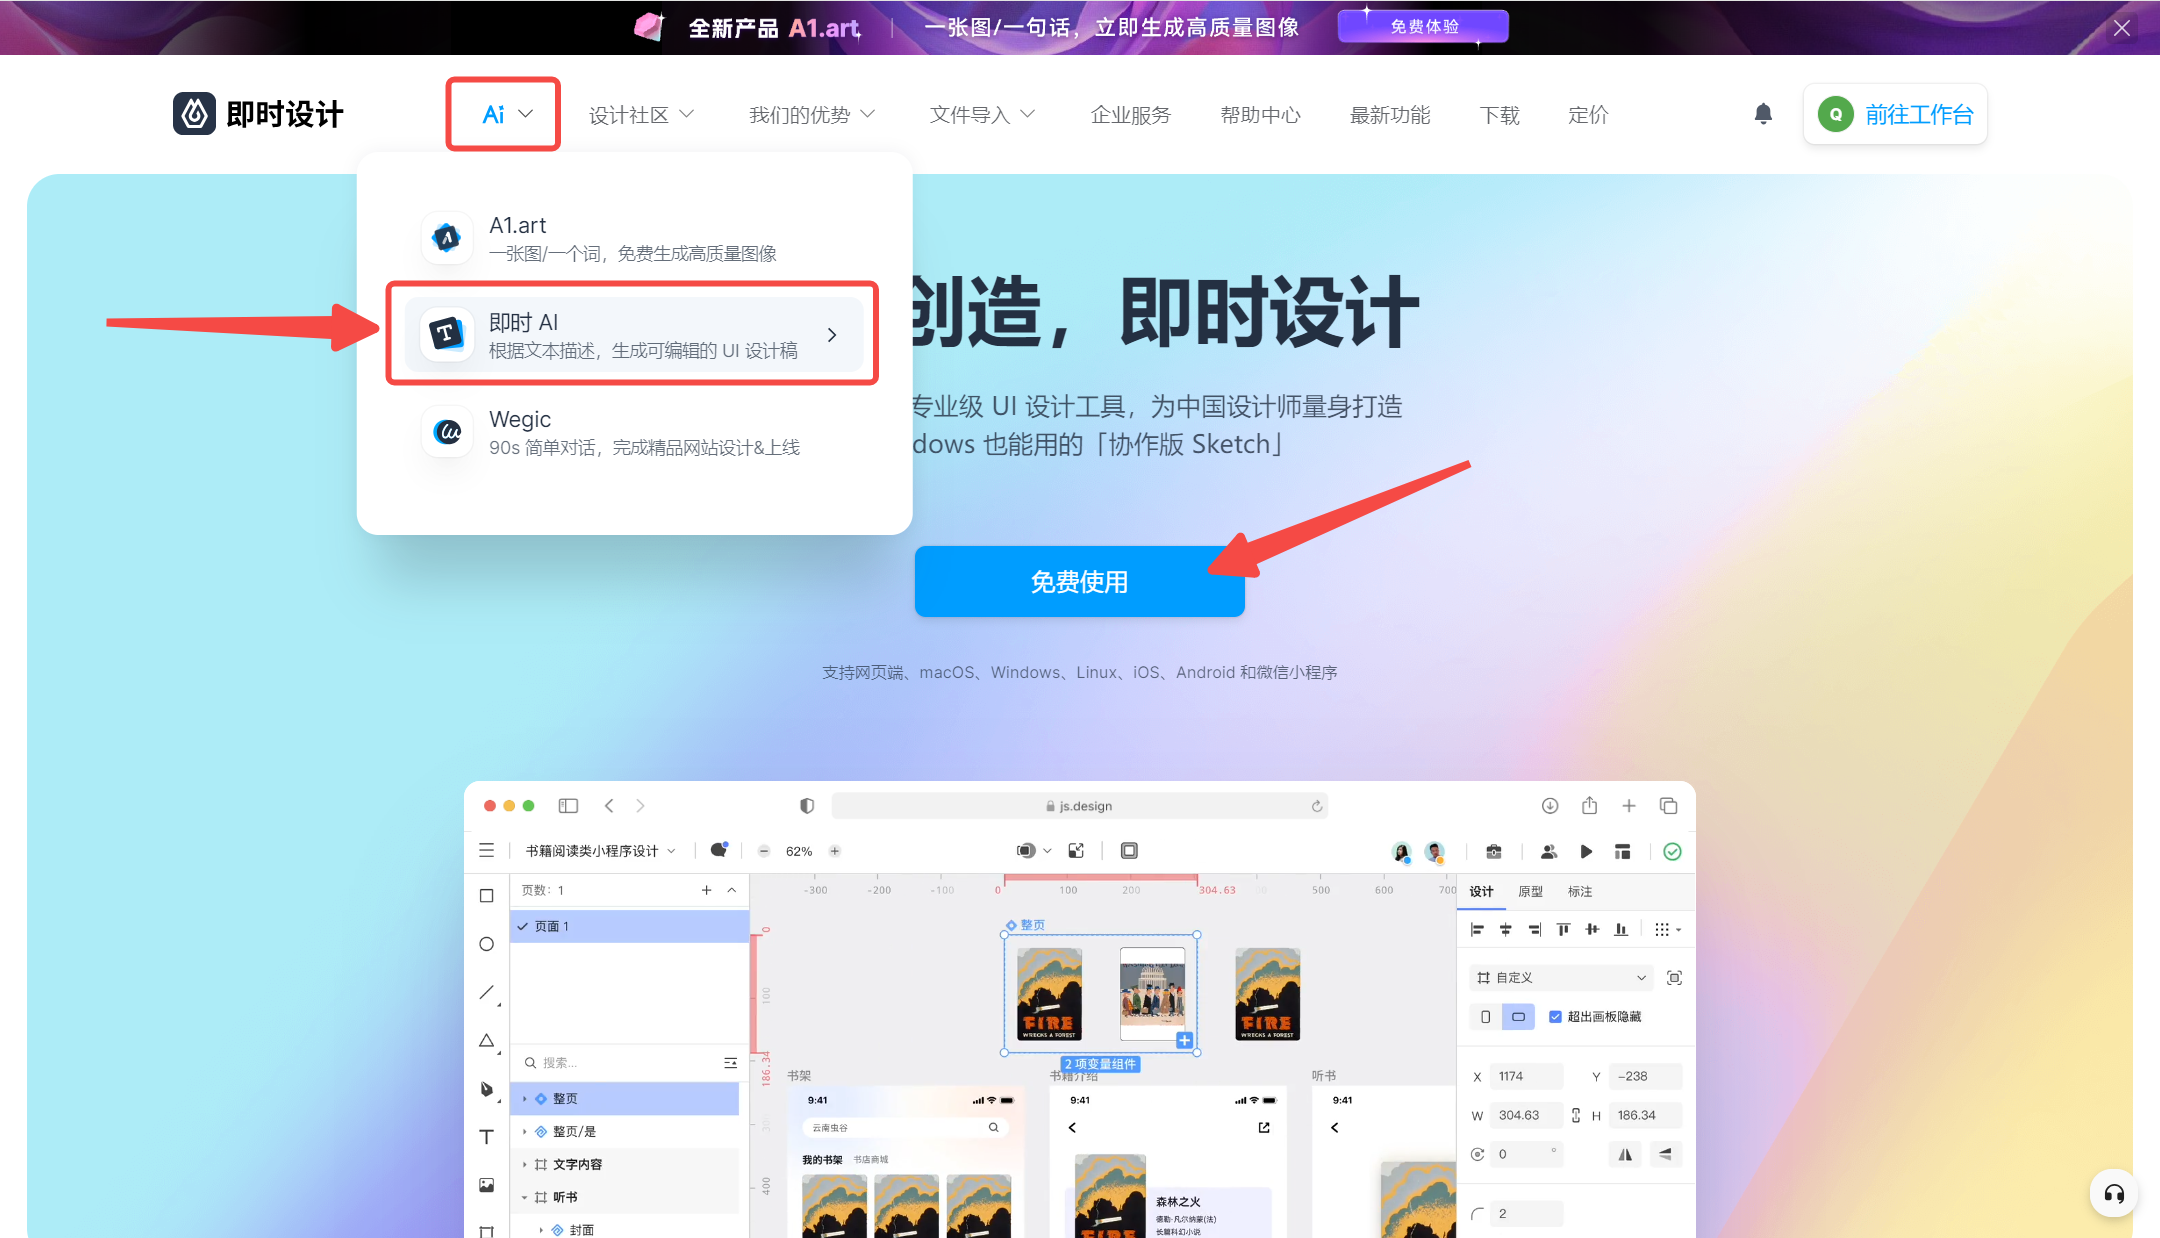Click the zoom out minus icon
Image resolution: width=2160 pixels, height=1238 pixels.
click(x=764, y=851)
